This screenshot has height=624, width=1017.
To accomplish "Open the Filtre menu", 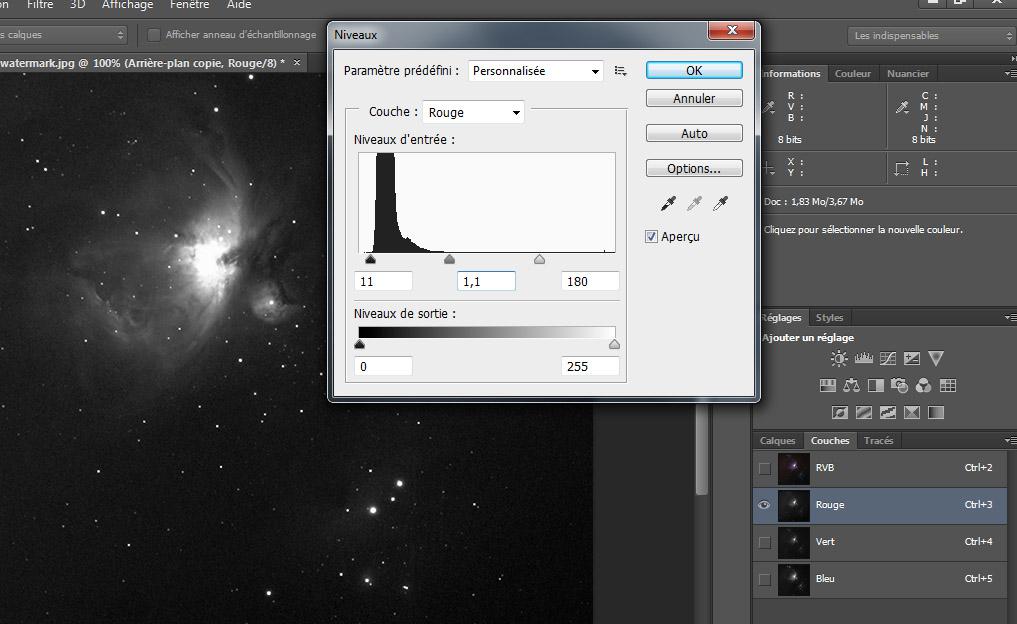I will coord(40,5).
